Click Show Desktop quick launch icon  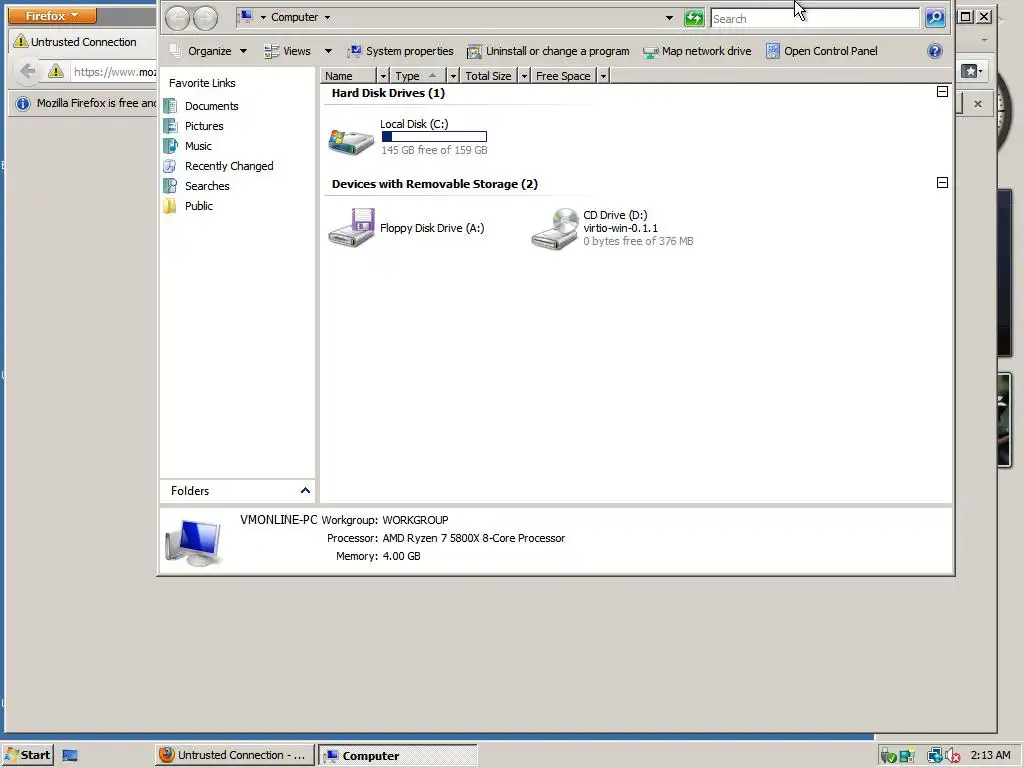click(x=70, y=756)
